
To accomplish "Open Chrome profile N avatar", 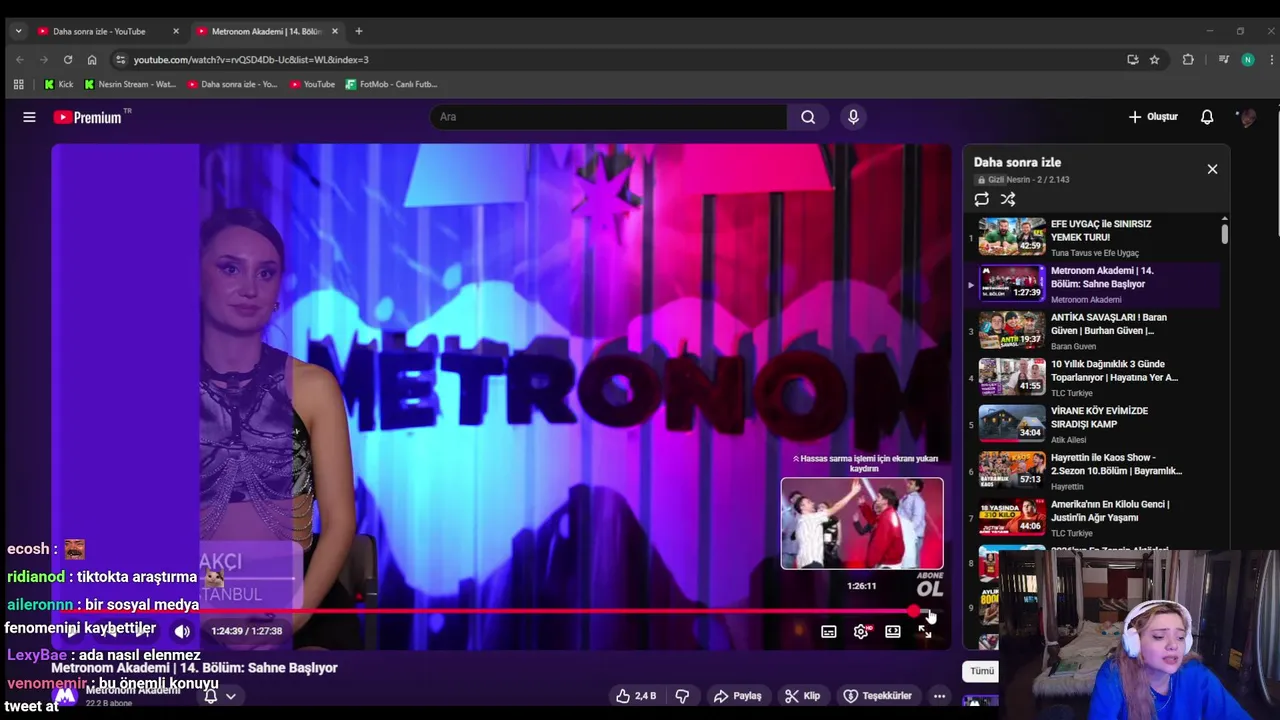I will click(x=1247, y=60).
